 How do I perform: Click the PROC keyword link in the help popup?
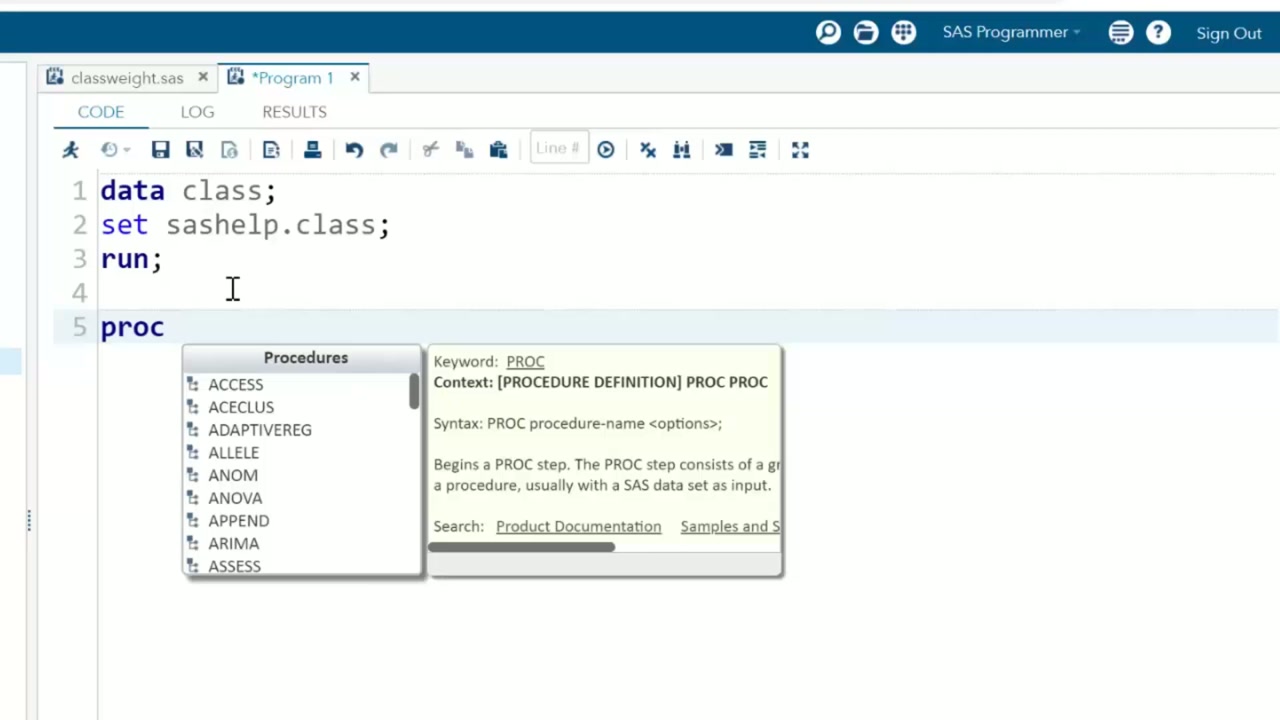[525, 361]
